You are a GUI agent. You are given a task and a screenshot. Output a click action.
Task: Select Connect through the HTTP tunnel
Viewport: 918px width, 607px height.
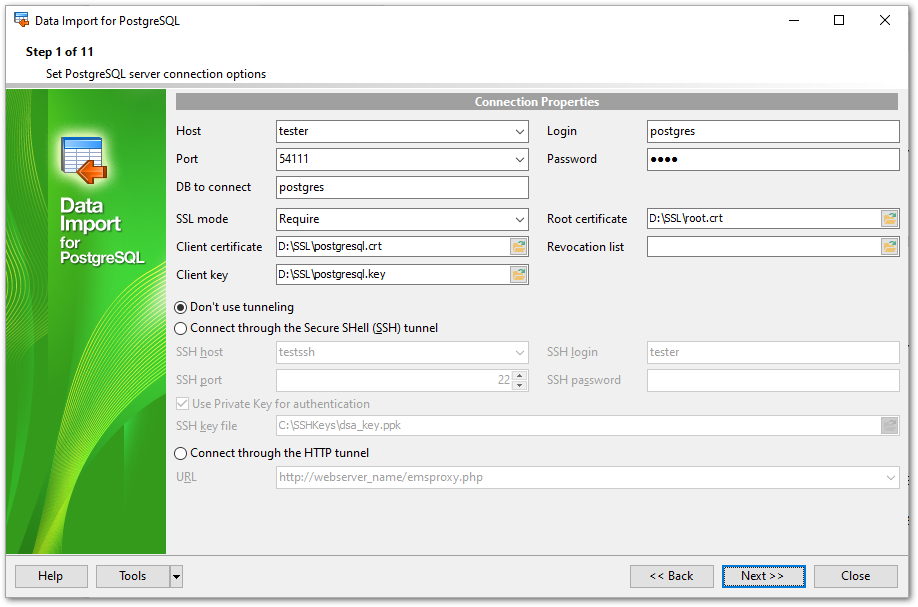pos(181,453)
